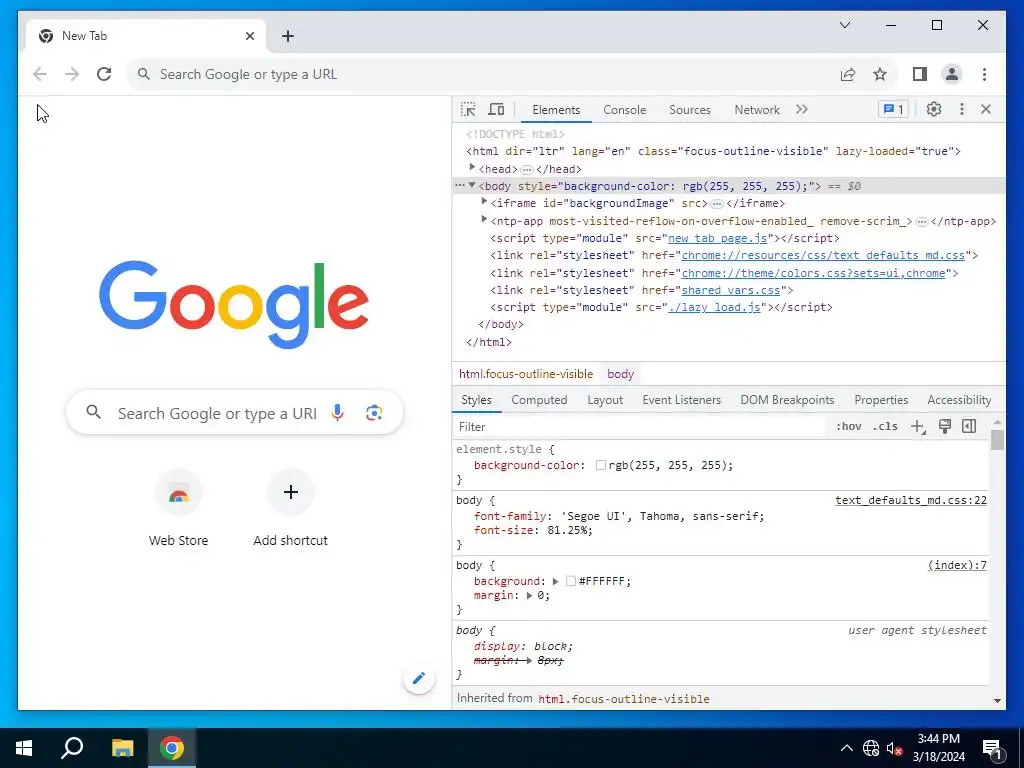
Task: Click the Styles filter input field
Action: 640,426
